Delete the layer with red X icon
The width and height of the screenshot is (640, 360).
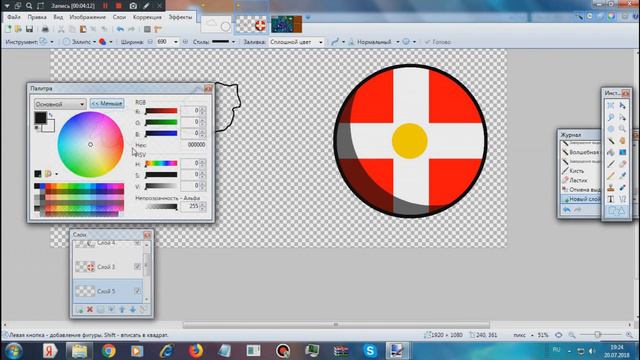(x=90, y=310)
